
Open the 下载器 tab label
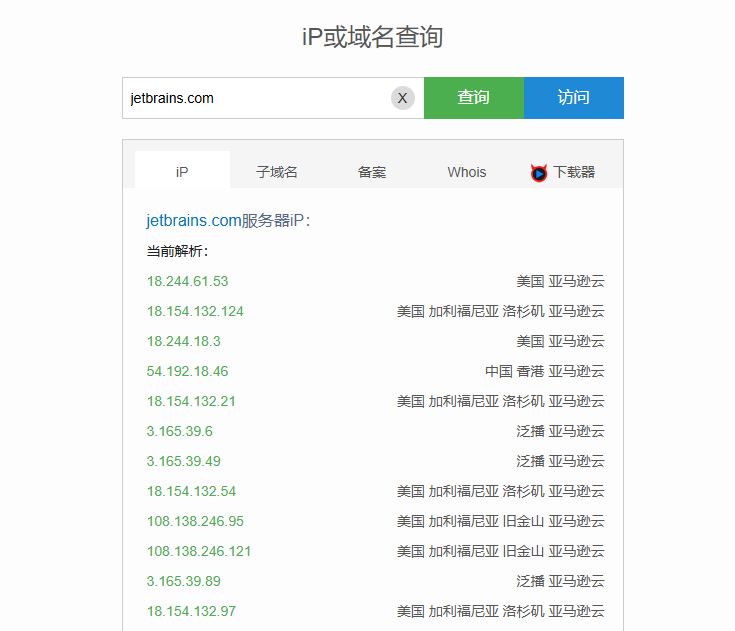574,172
